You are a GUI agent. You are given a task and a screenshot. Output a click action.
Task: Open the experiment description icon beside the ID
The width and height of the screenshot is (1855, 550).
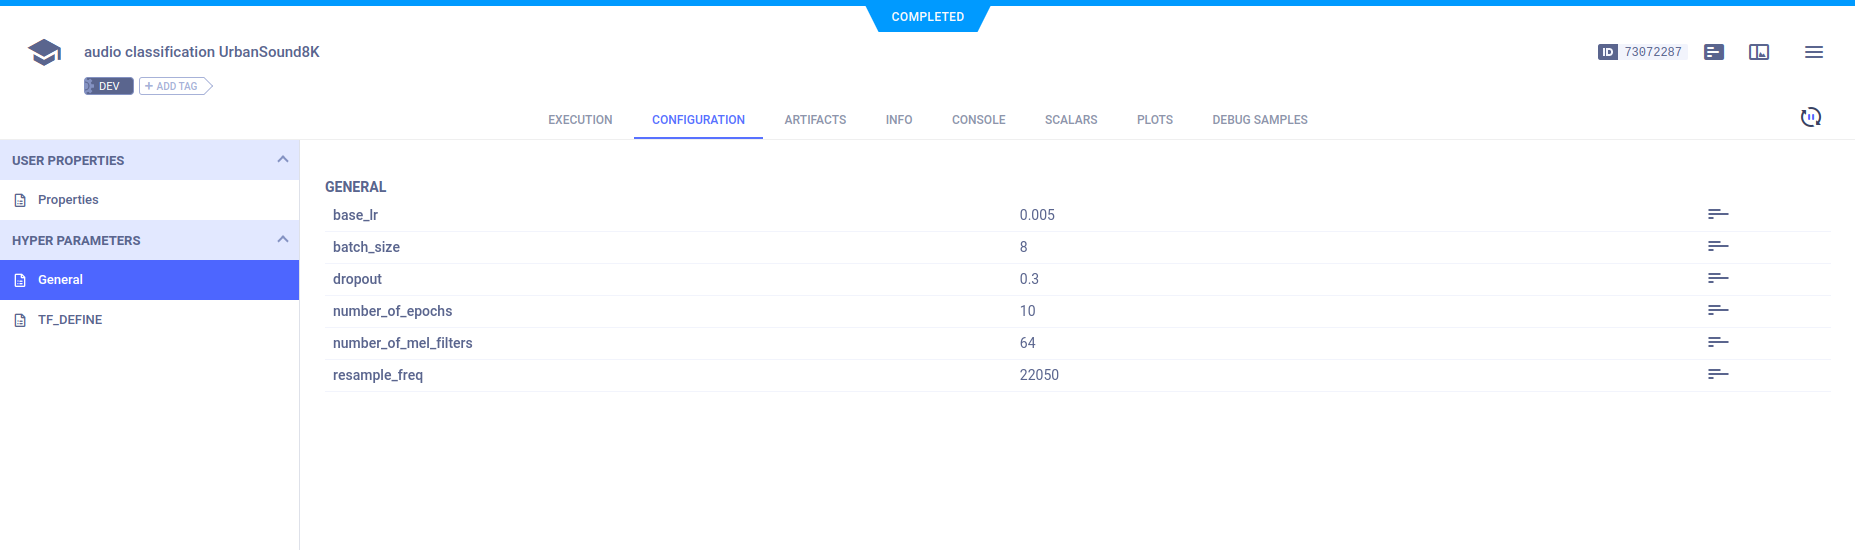pyautogui.click(x=1714, y=52)
